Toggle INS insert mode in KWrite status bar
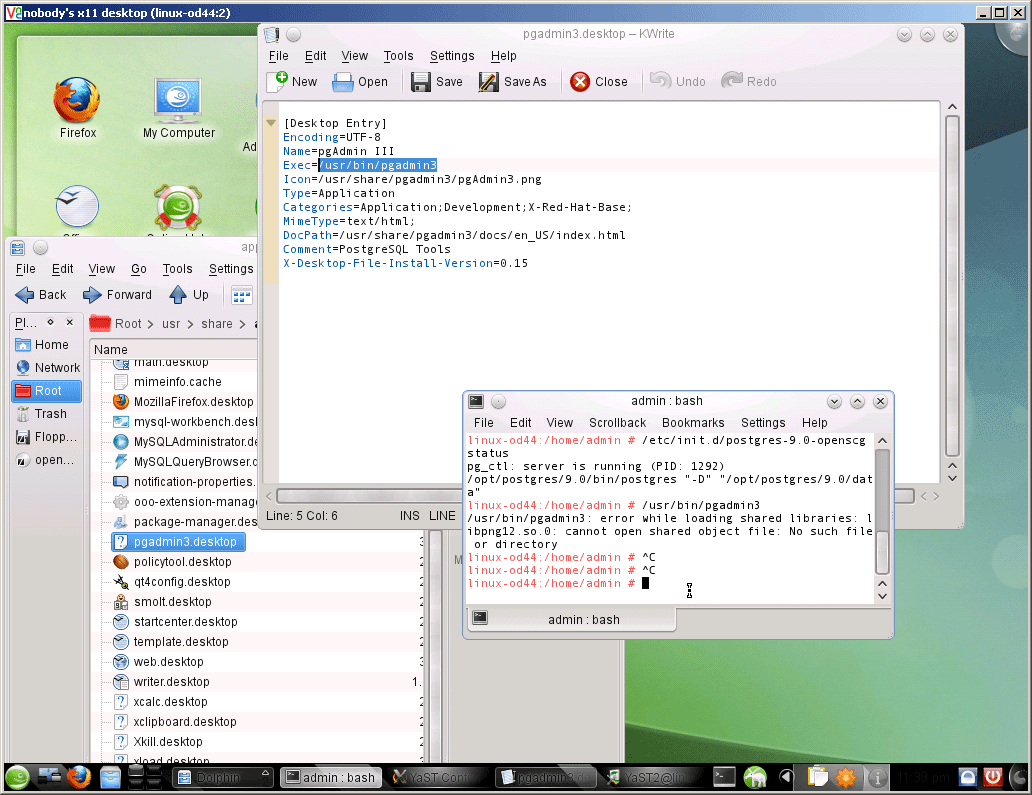The image size is (1032, 795). (409, 515)
